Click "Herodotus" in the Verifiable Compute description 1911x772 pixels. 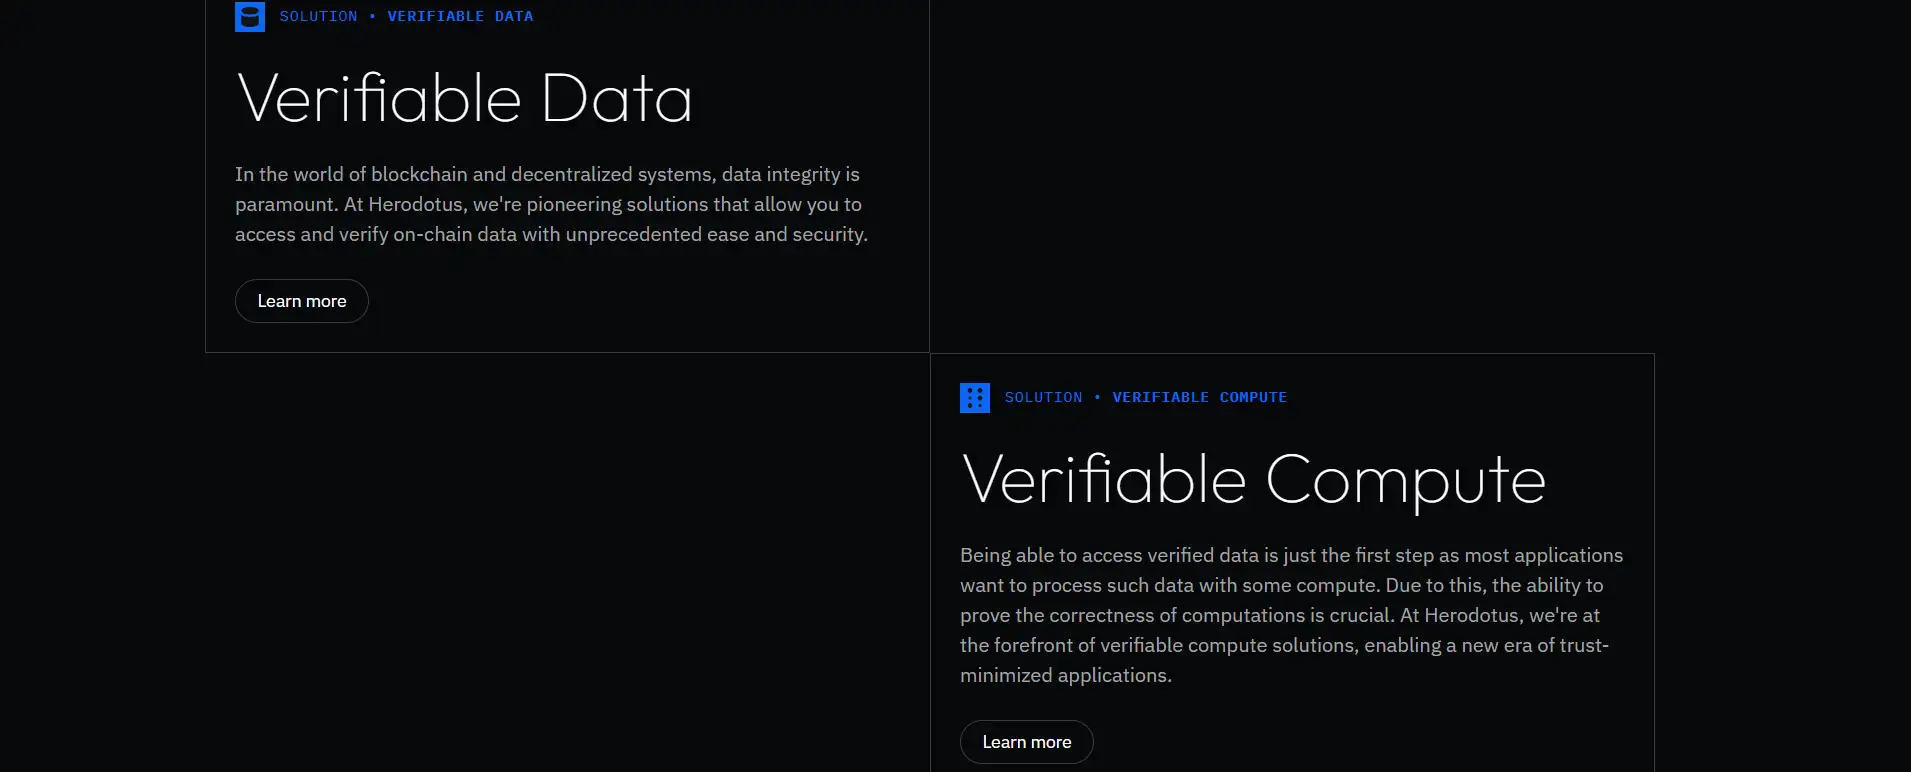click(1472, 616)
